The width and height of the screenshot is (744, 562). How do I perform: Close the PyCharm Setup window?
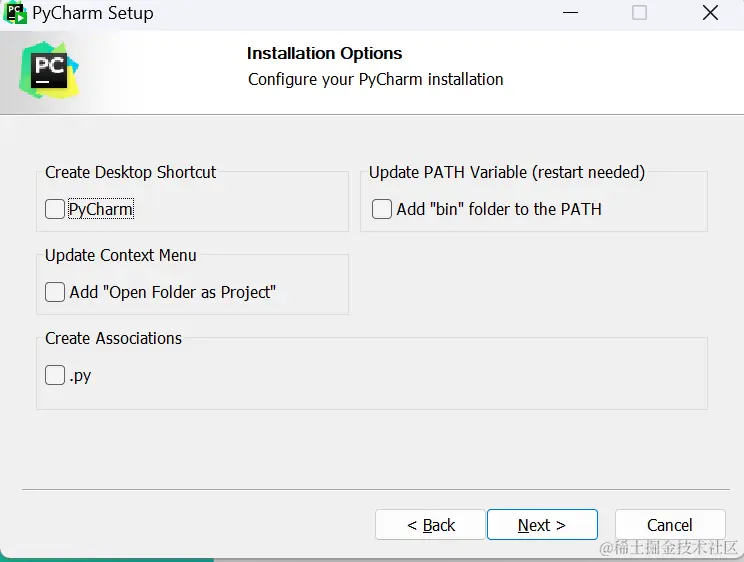point(710,13)
